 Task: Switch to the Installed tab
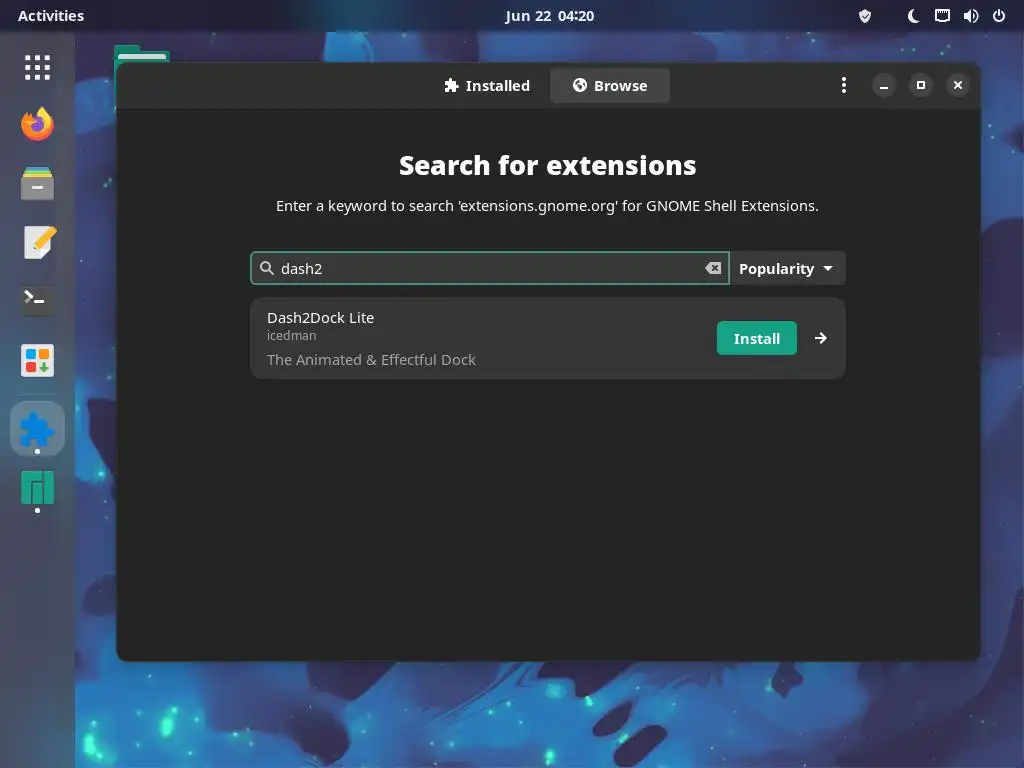point(487,86)
